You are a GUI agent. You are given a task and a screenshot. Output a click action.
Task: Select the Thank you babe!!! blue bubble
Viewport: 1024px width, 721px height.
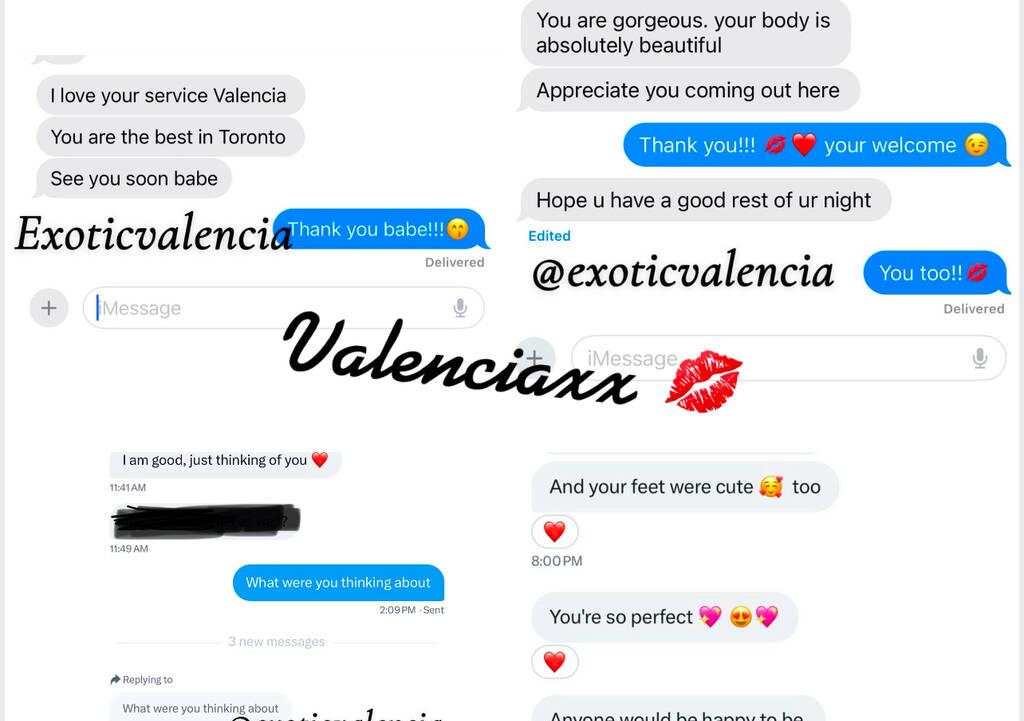[379, 229]
